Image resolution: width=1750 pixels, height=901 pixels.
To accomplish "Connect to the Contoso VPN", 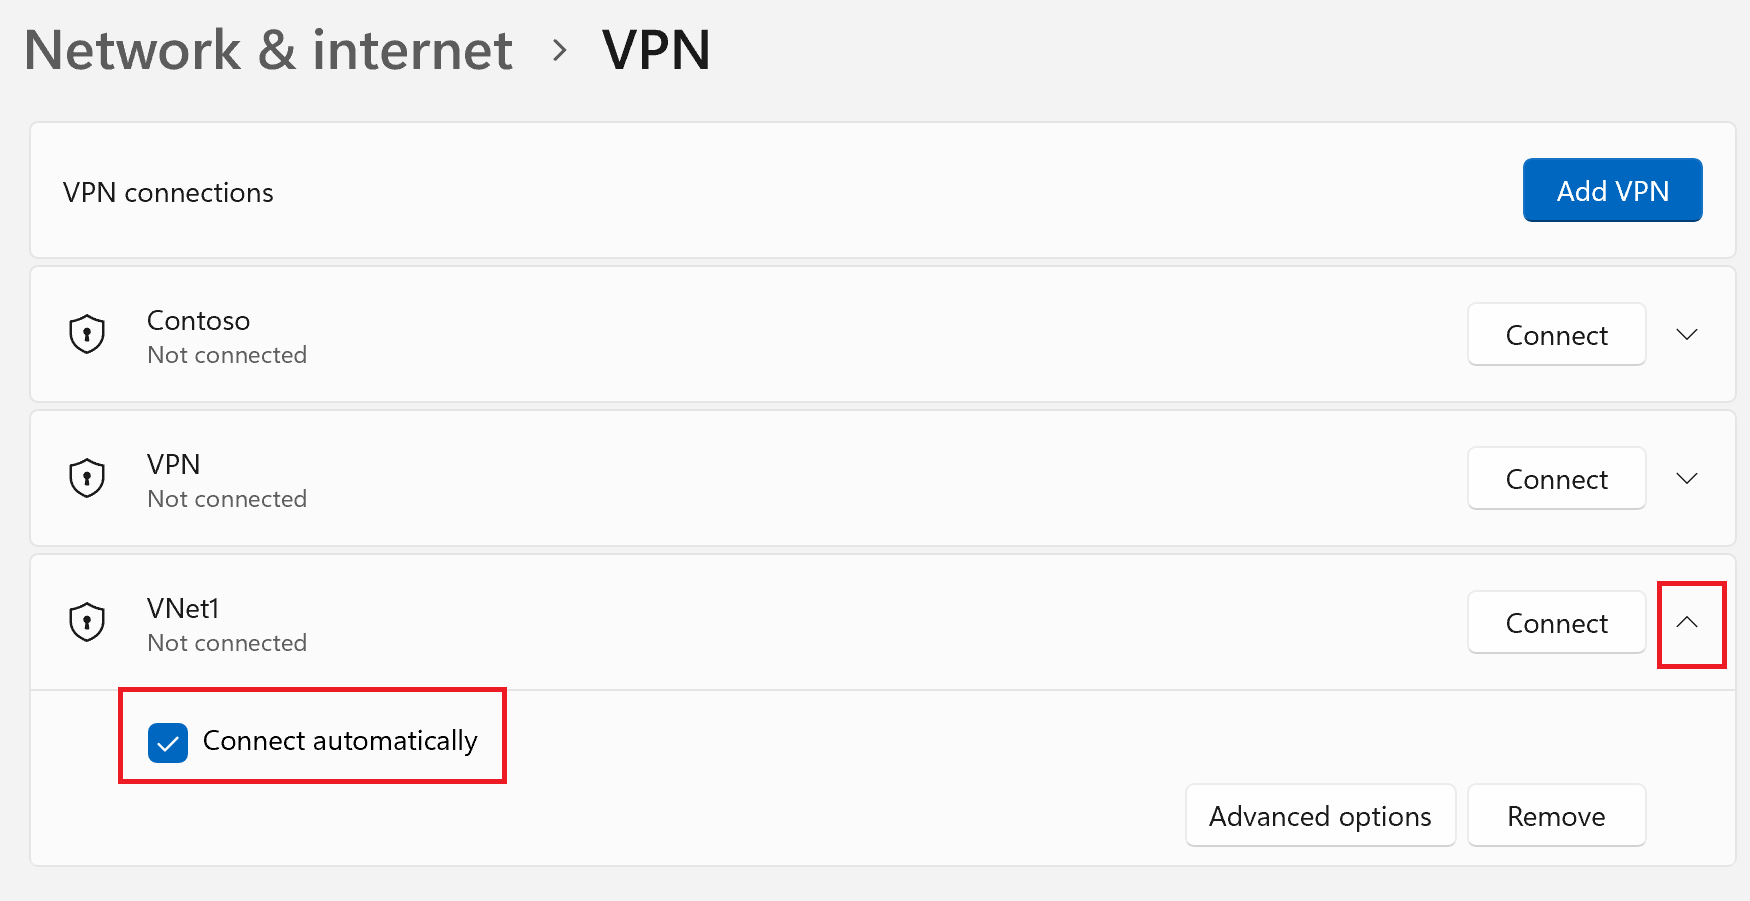I will click(1556, 334).
